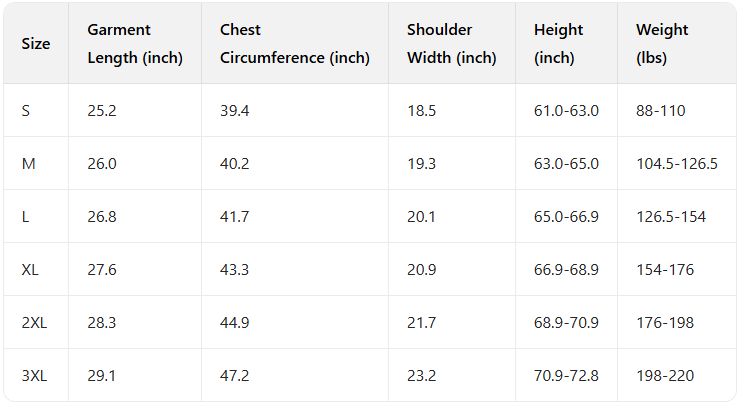Click the Garment Length (inch) header
The image size is (739, 403).
(x=135, y=44)
